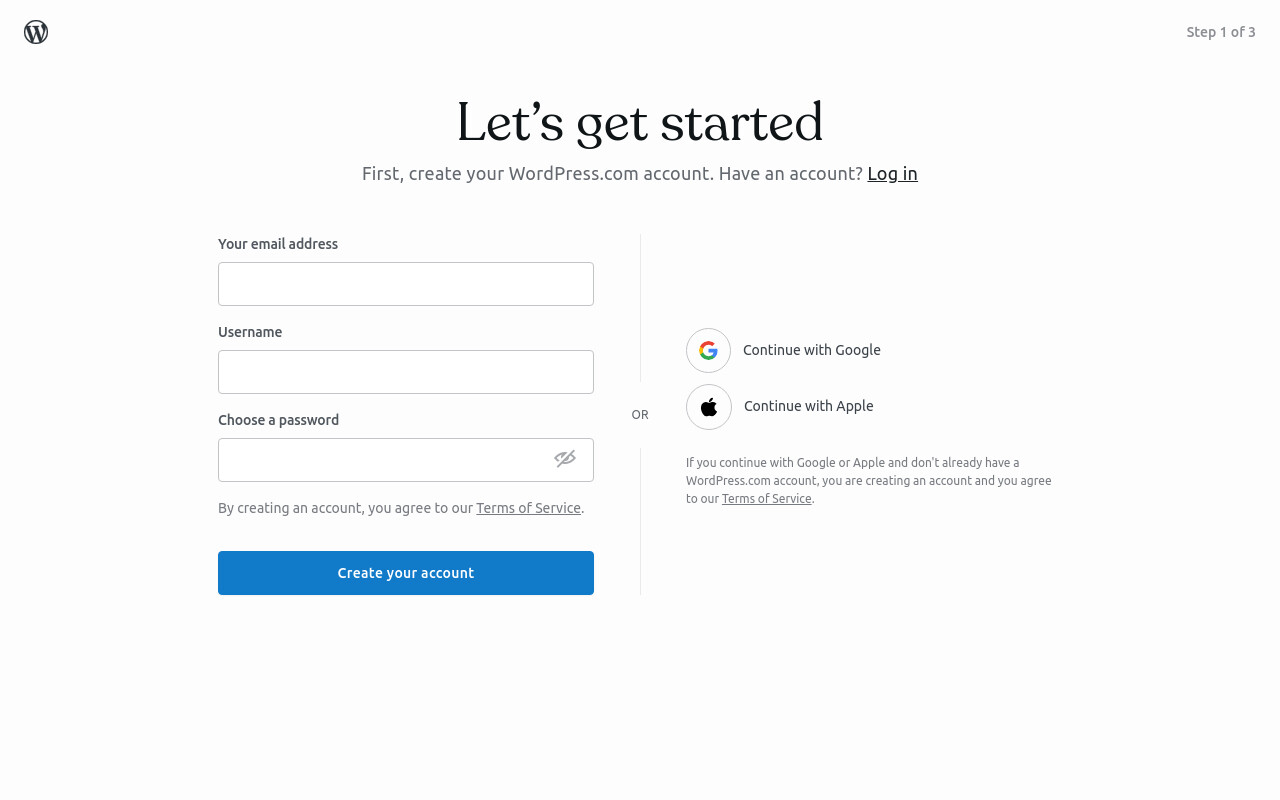Toggle password visibility with the eye icon

tap(565, 459)
